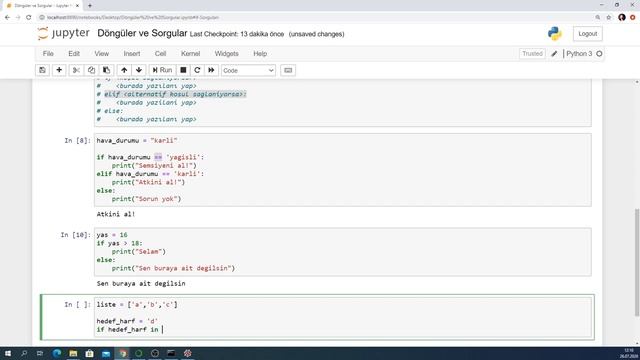Click the commented markdown cell at top

point(342,102)
